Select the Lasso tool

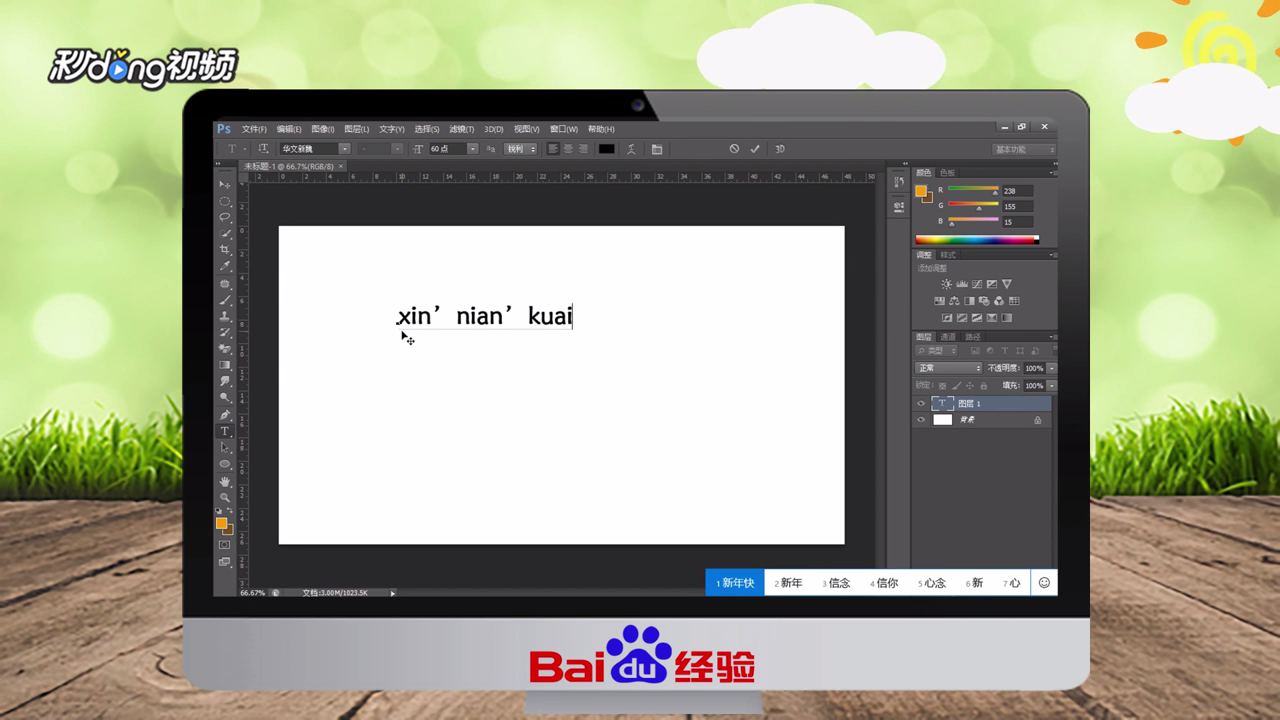[x=225, y=217]
